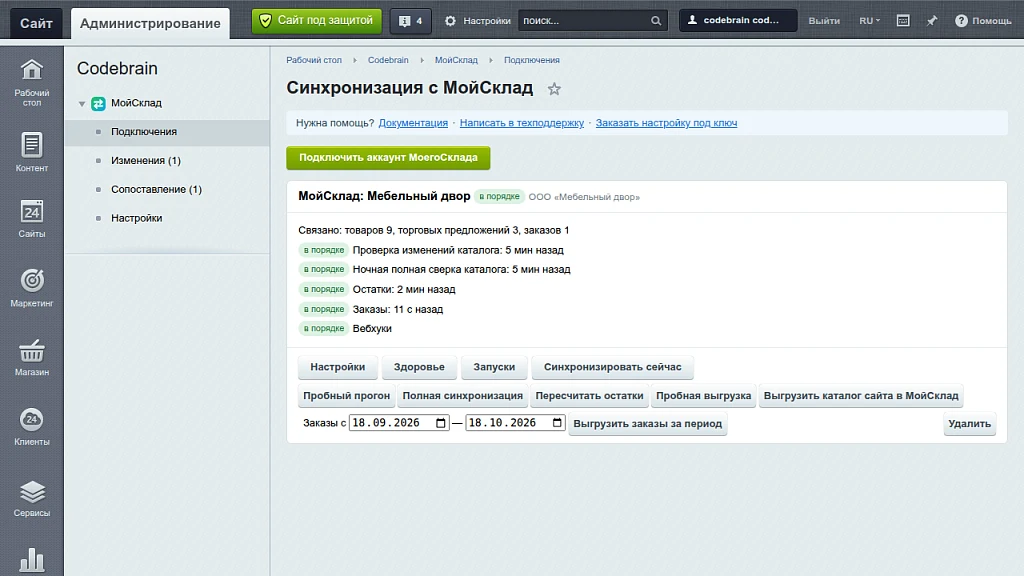Click the Удалить button

tap(969, 424)
